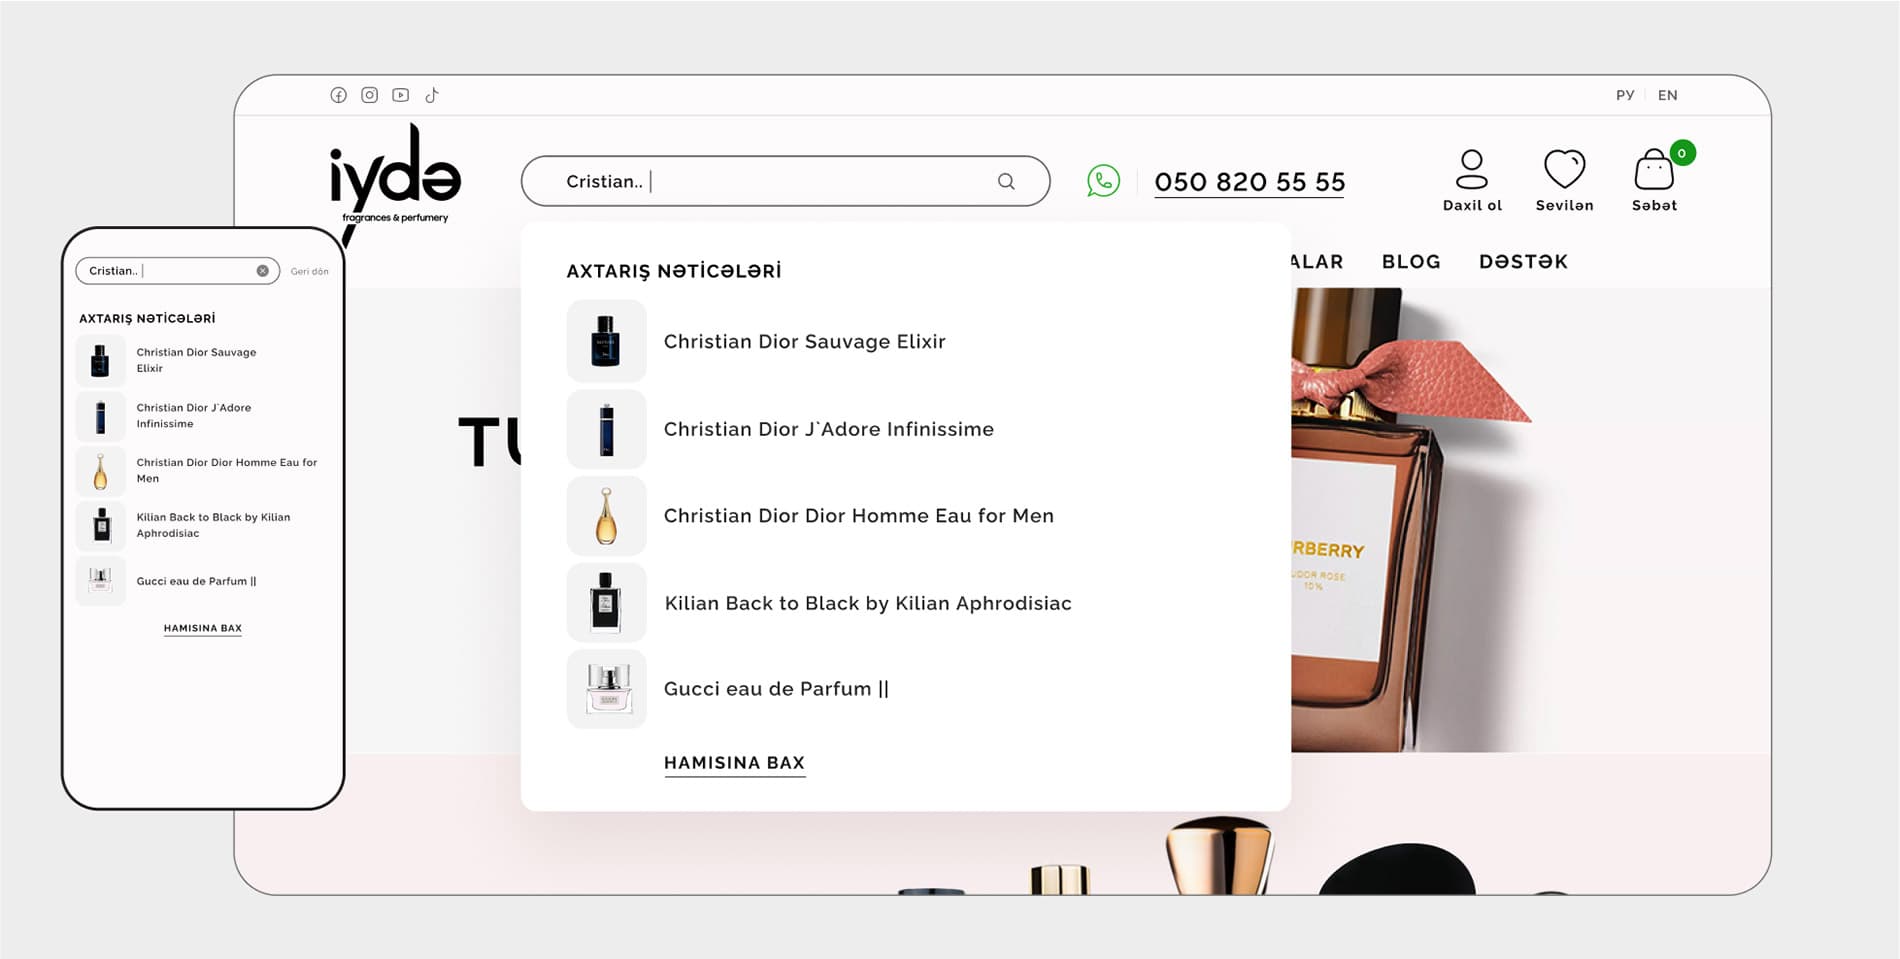
Task: Switch language to РУ
Action: tap(1625, 95)
